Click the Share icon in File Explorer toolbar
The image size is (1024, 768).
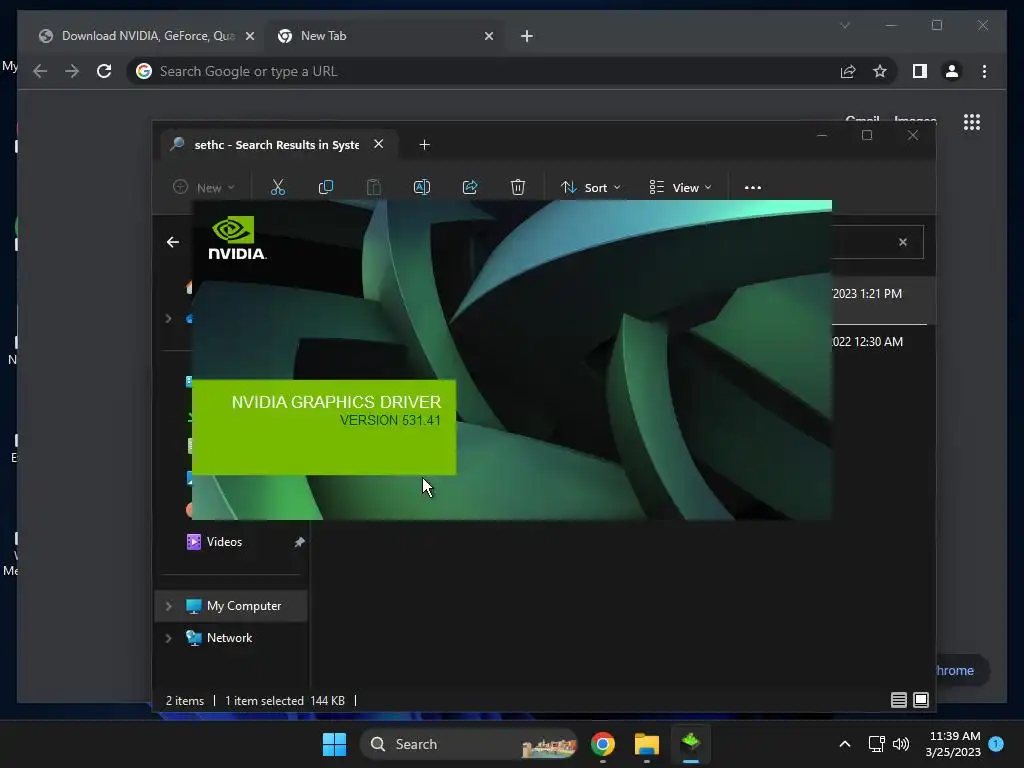[470, 187]
